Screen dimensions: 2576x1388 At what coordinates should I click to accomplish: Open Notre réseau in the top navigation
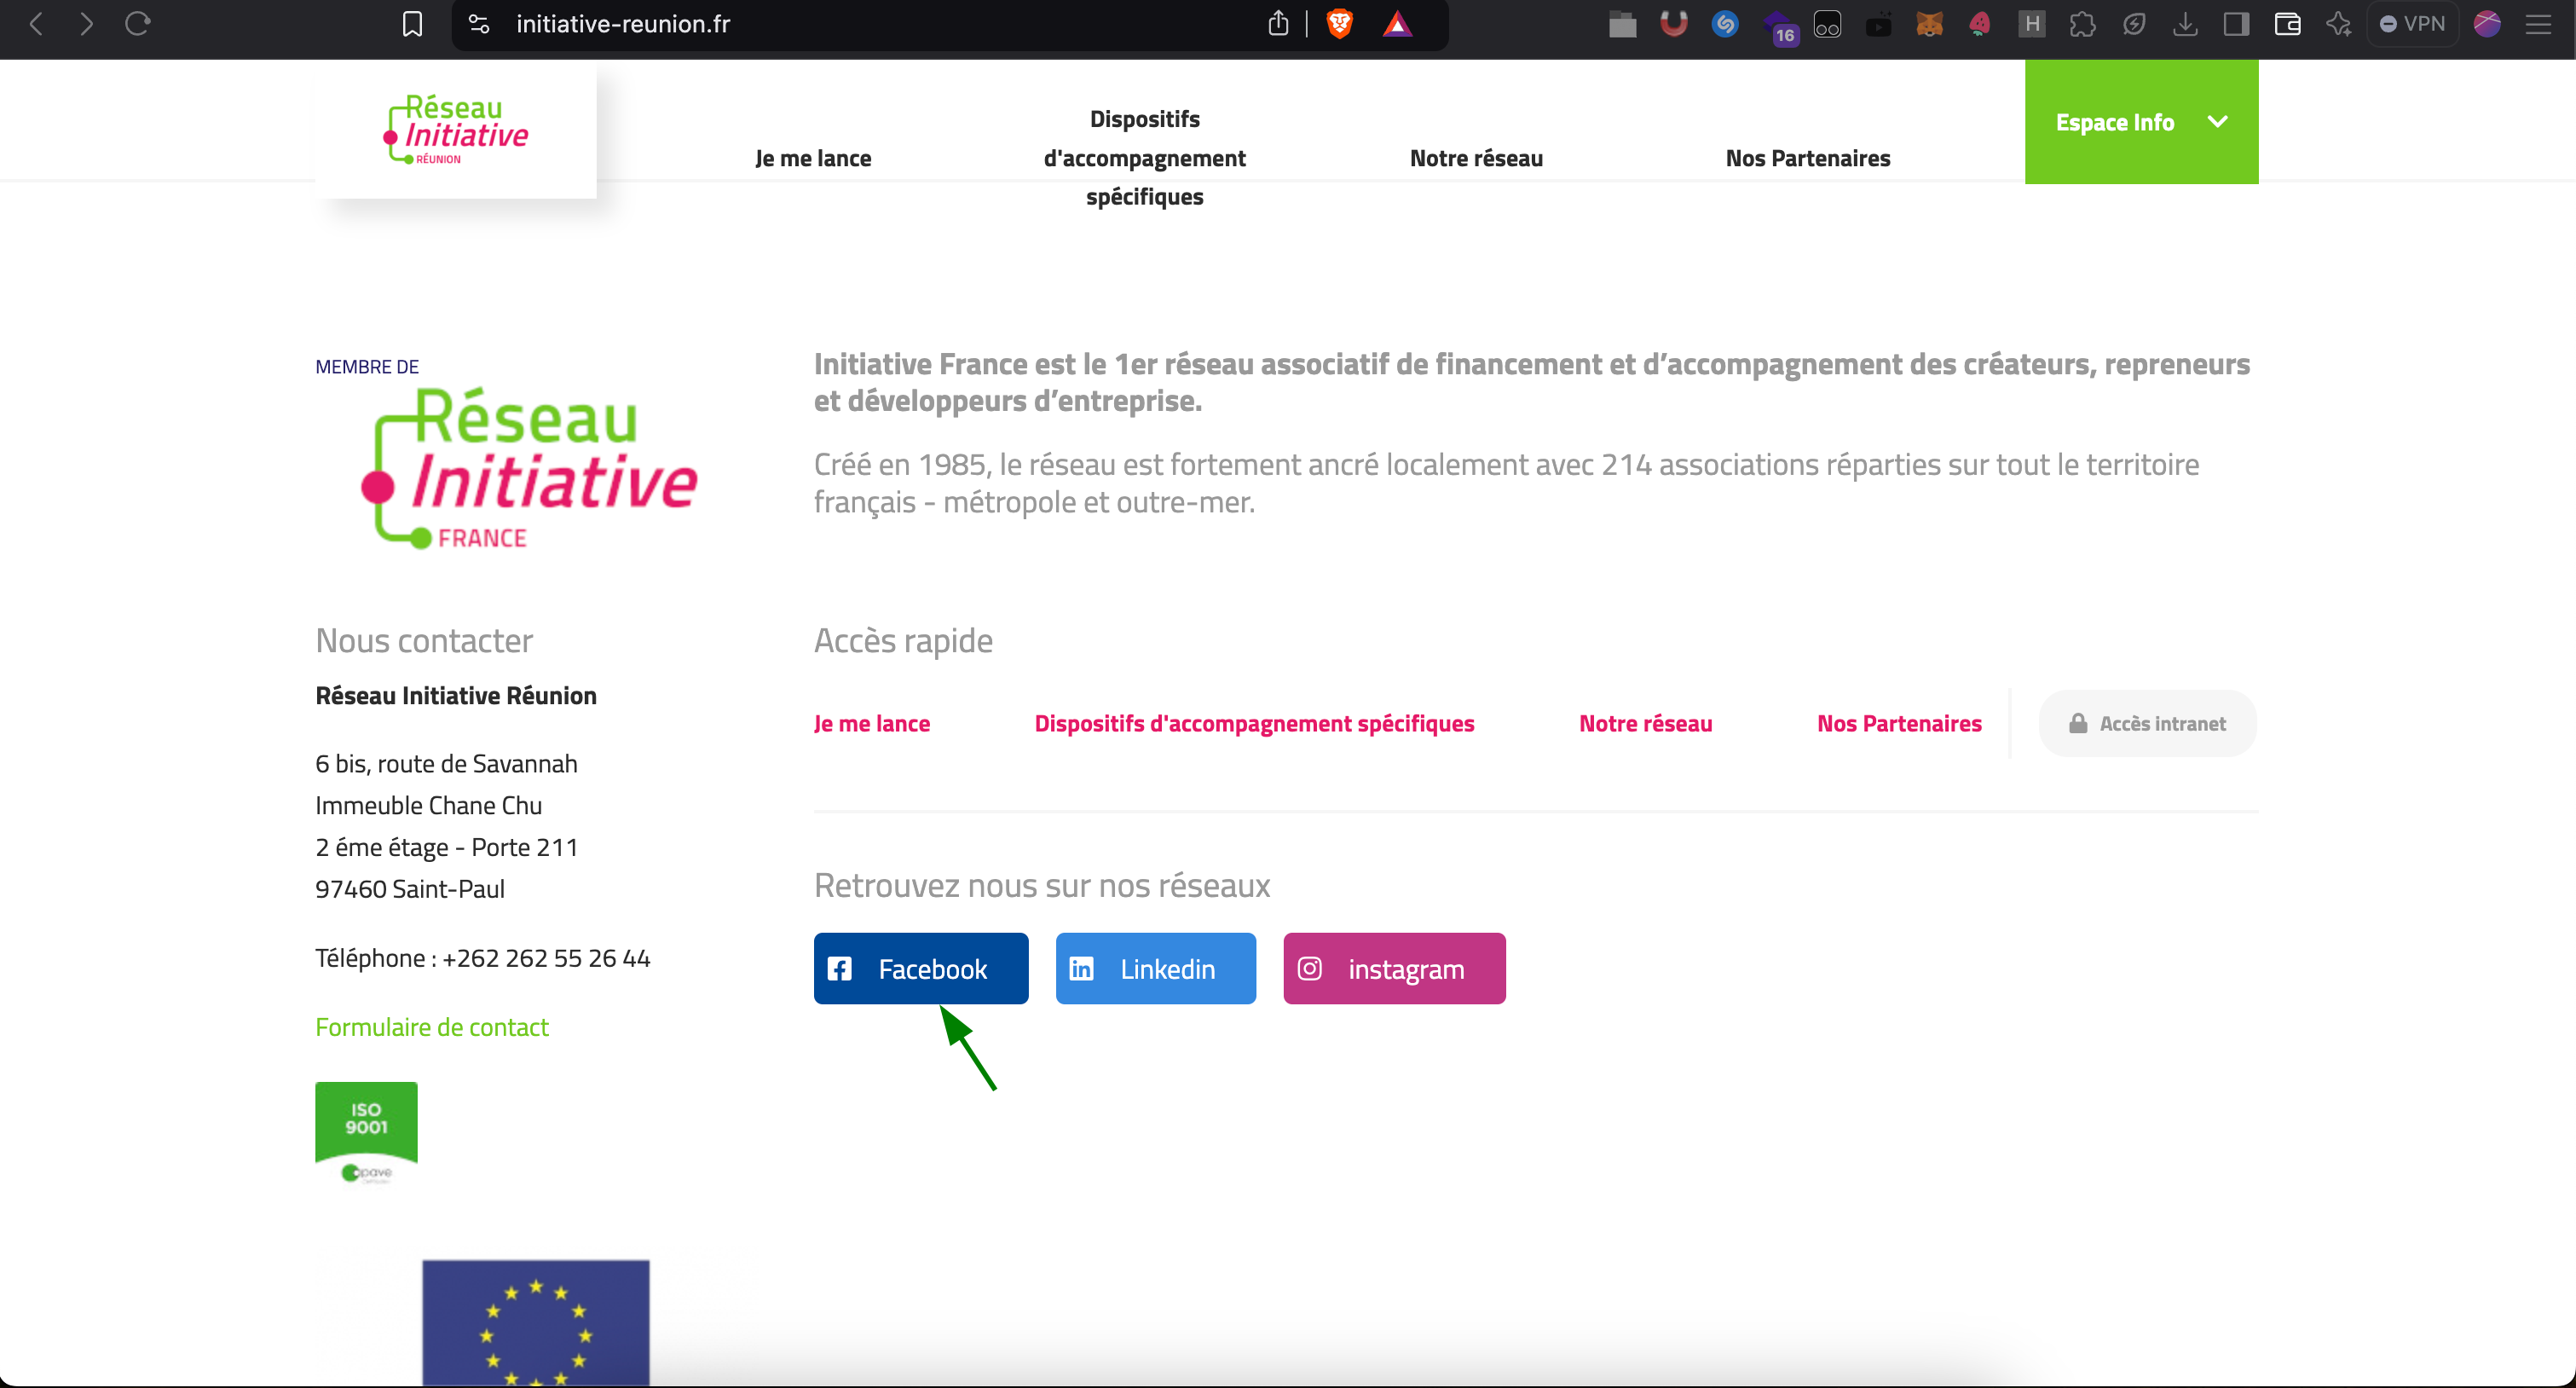point(1475,158)
